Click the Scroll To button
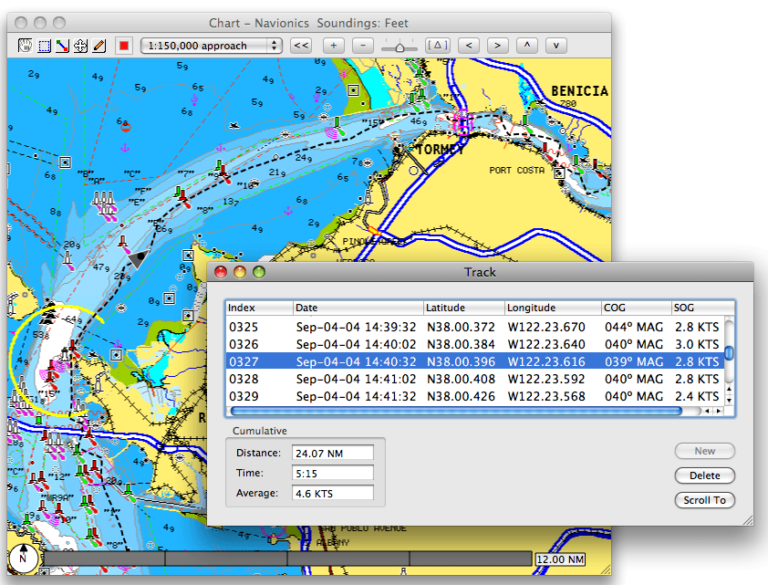Screen dimensions: 768x585 pyautogui.click(x=705, y=500)
